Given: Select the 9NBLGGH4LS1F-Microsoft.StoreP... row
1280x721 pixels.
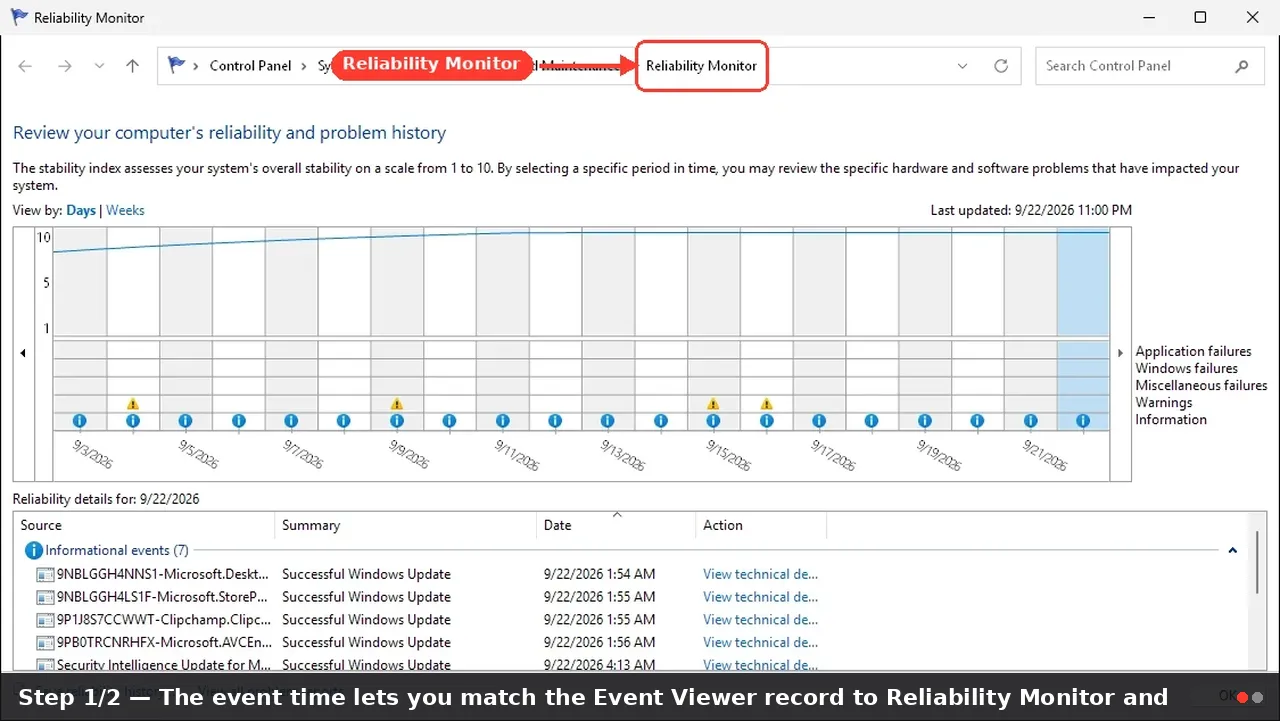Looking at the screenshot, I should (630, 597).
